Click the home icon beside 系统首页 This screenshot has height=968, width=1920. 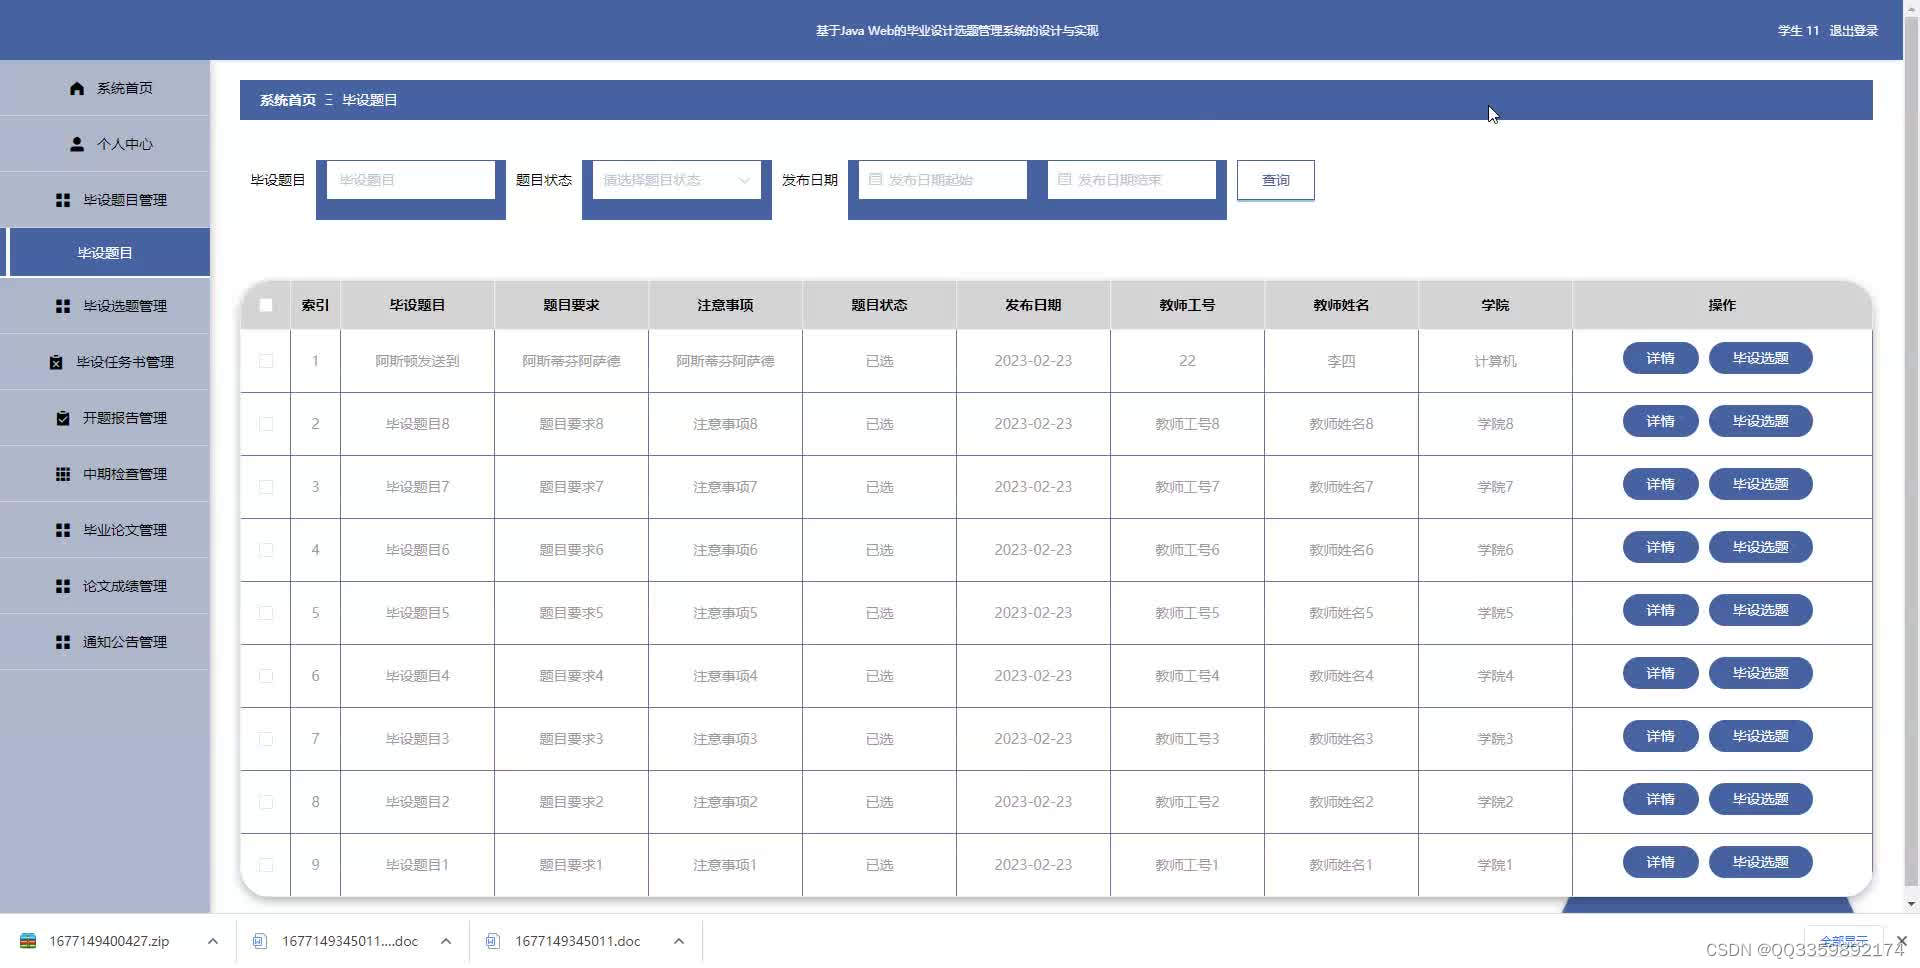(x=77, y=88)
